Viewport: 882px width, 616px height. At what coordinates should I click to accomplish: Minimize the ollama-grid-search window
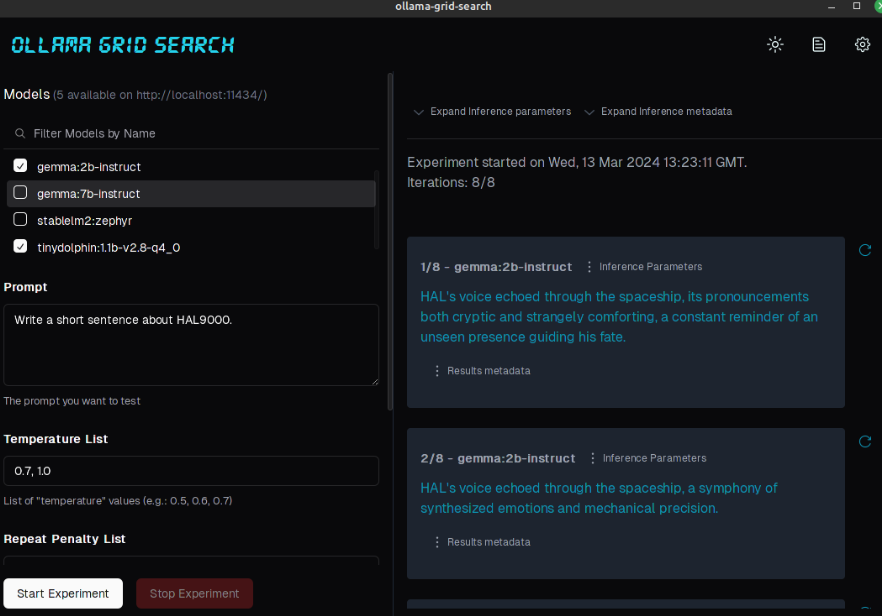(831, 6)
